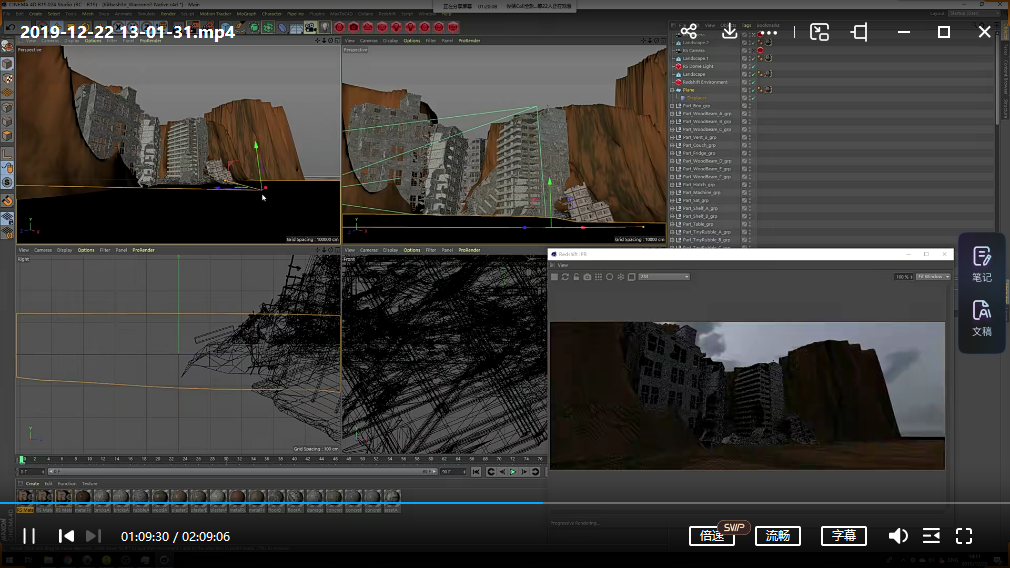Toggle the enable checkmark for Redshift Environment
Image resolution: width=1010 pixels, height=568 pixels.
click(752, 82)
